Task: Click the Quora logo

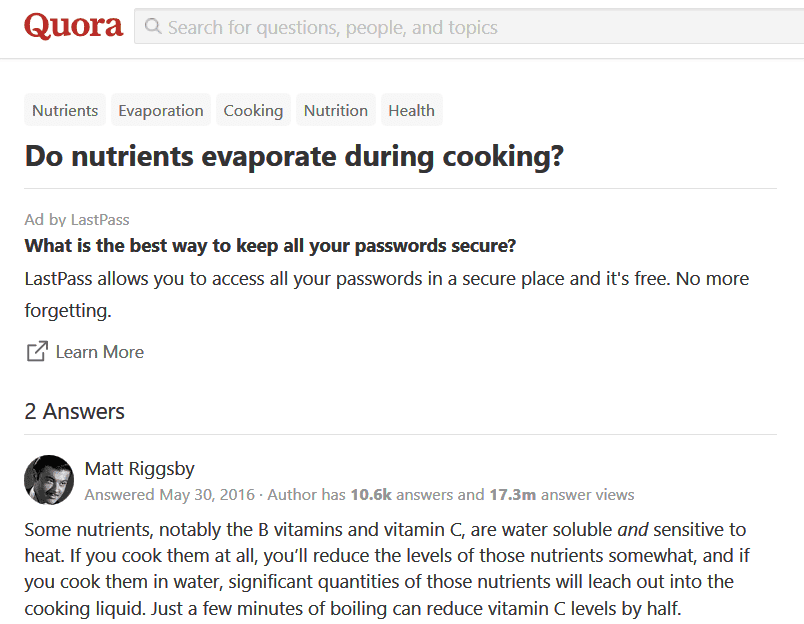Action: [74, 27]
